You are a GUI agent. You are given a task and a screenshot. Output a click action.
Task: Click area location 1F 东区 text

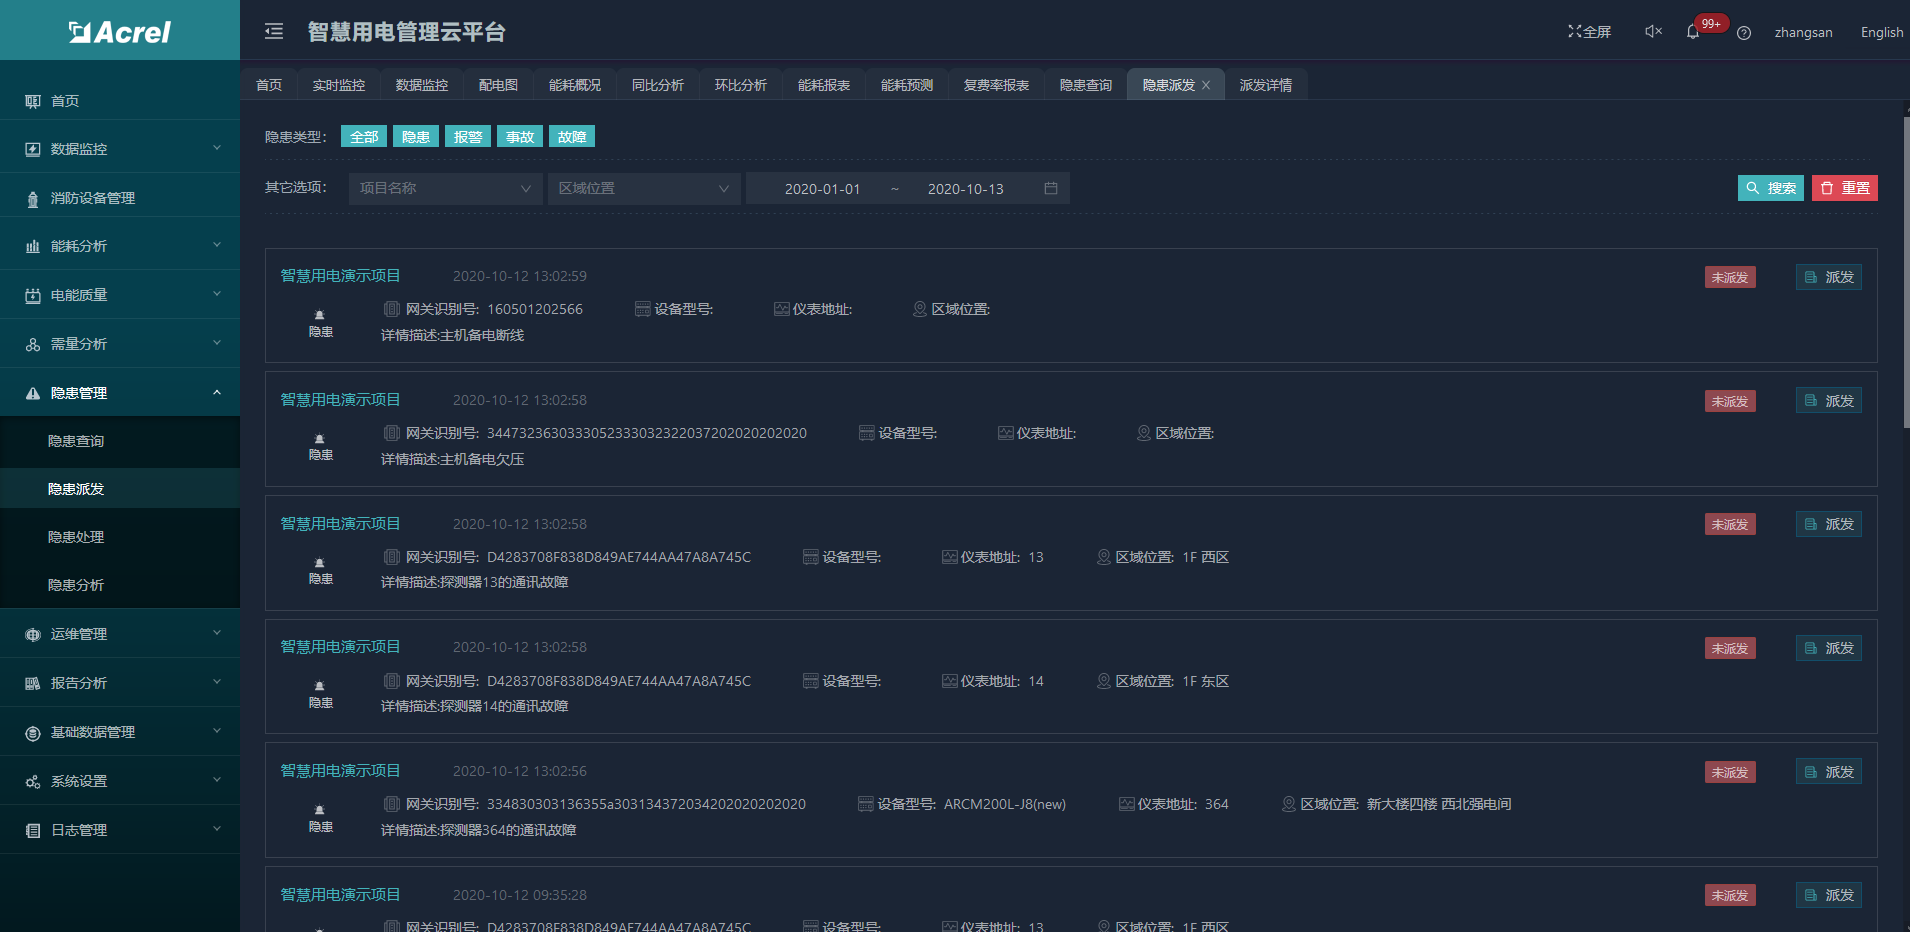[x=1206, y=681]
